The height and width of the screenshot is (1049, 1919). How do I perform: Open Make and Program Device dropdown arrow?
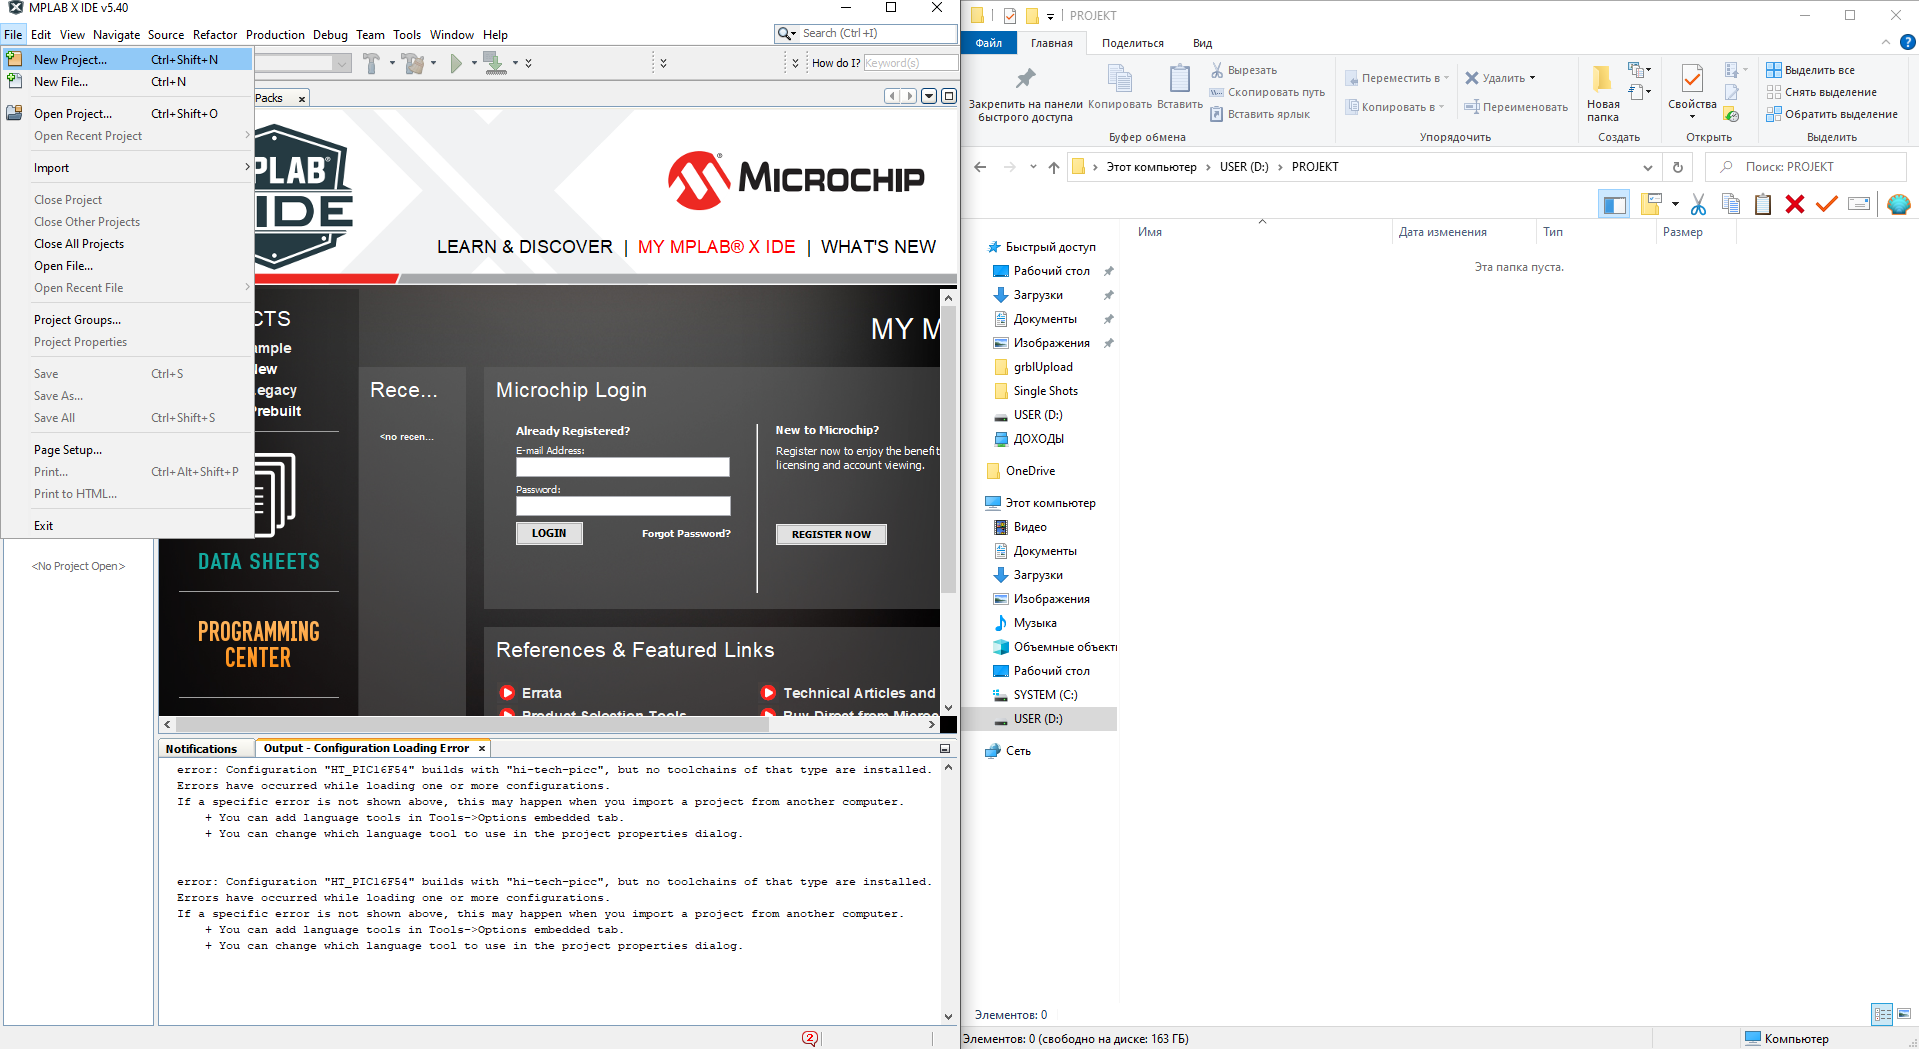(515, 63)
